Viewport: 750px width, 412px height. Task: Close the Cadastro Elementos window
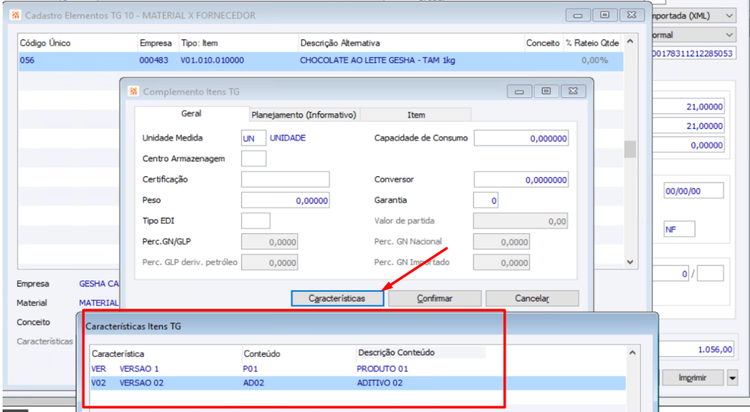pyautogui.click(x=631, y=15)
